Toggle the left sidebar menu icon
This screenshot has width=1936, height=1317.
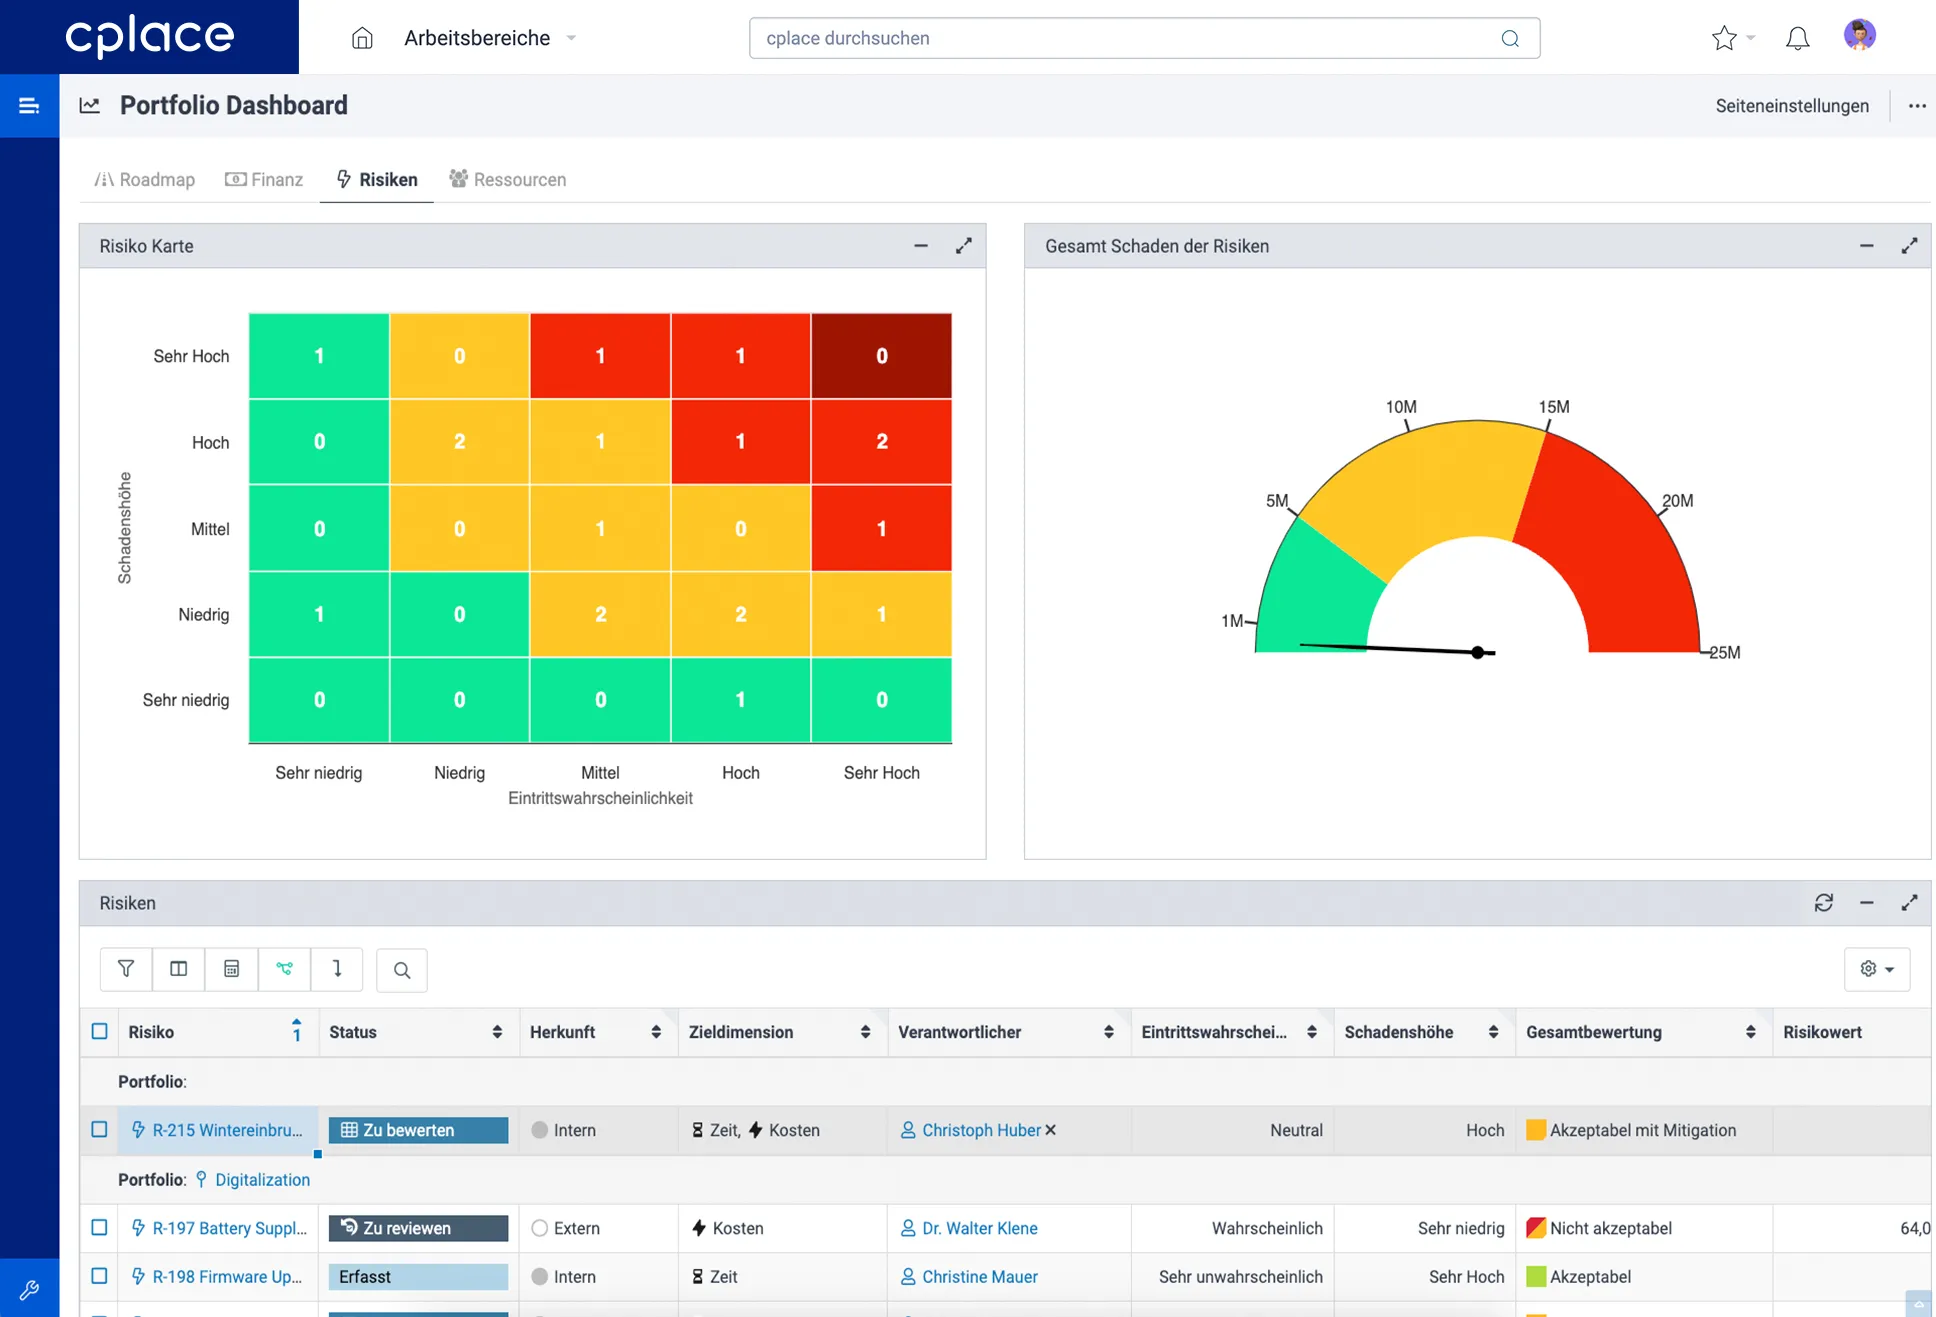tap(29, 105)
